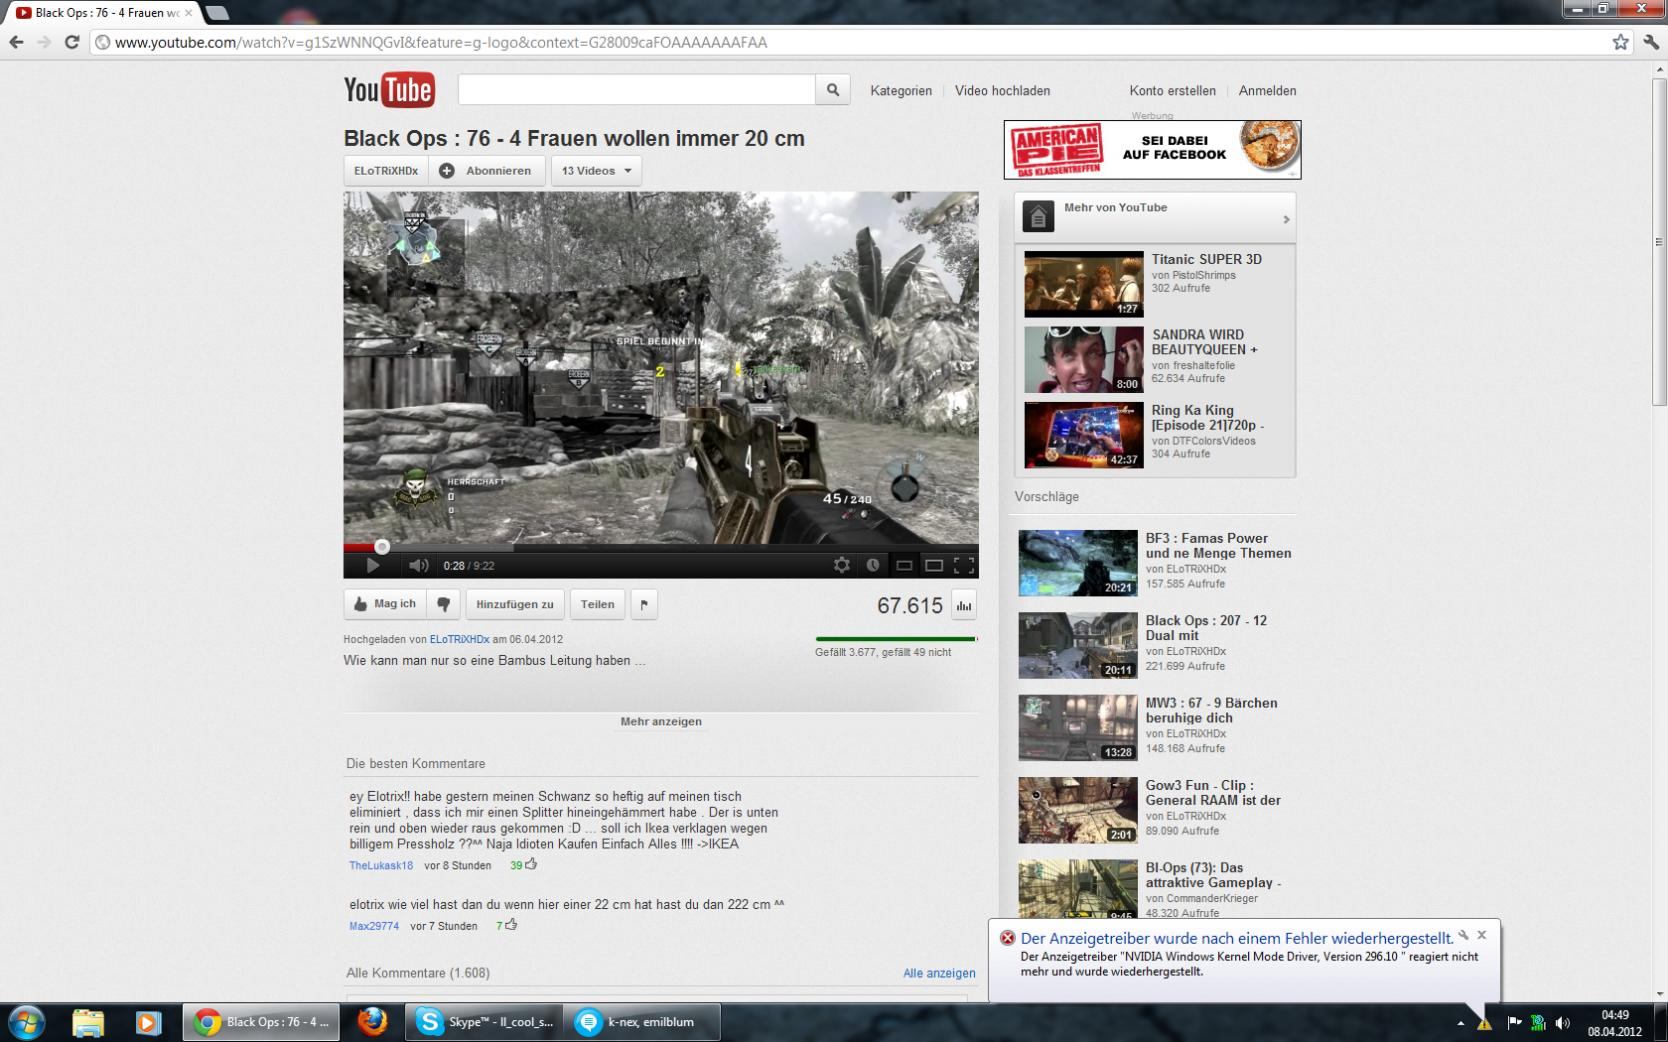Open a new Chrome tab

pyautogui.click(x=217, y=13)
